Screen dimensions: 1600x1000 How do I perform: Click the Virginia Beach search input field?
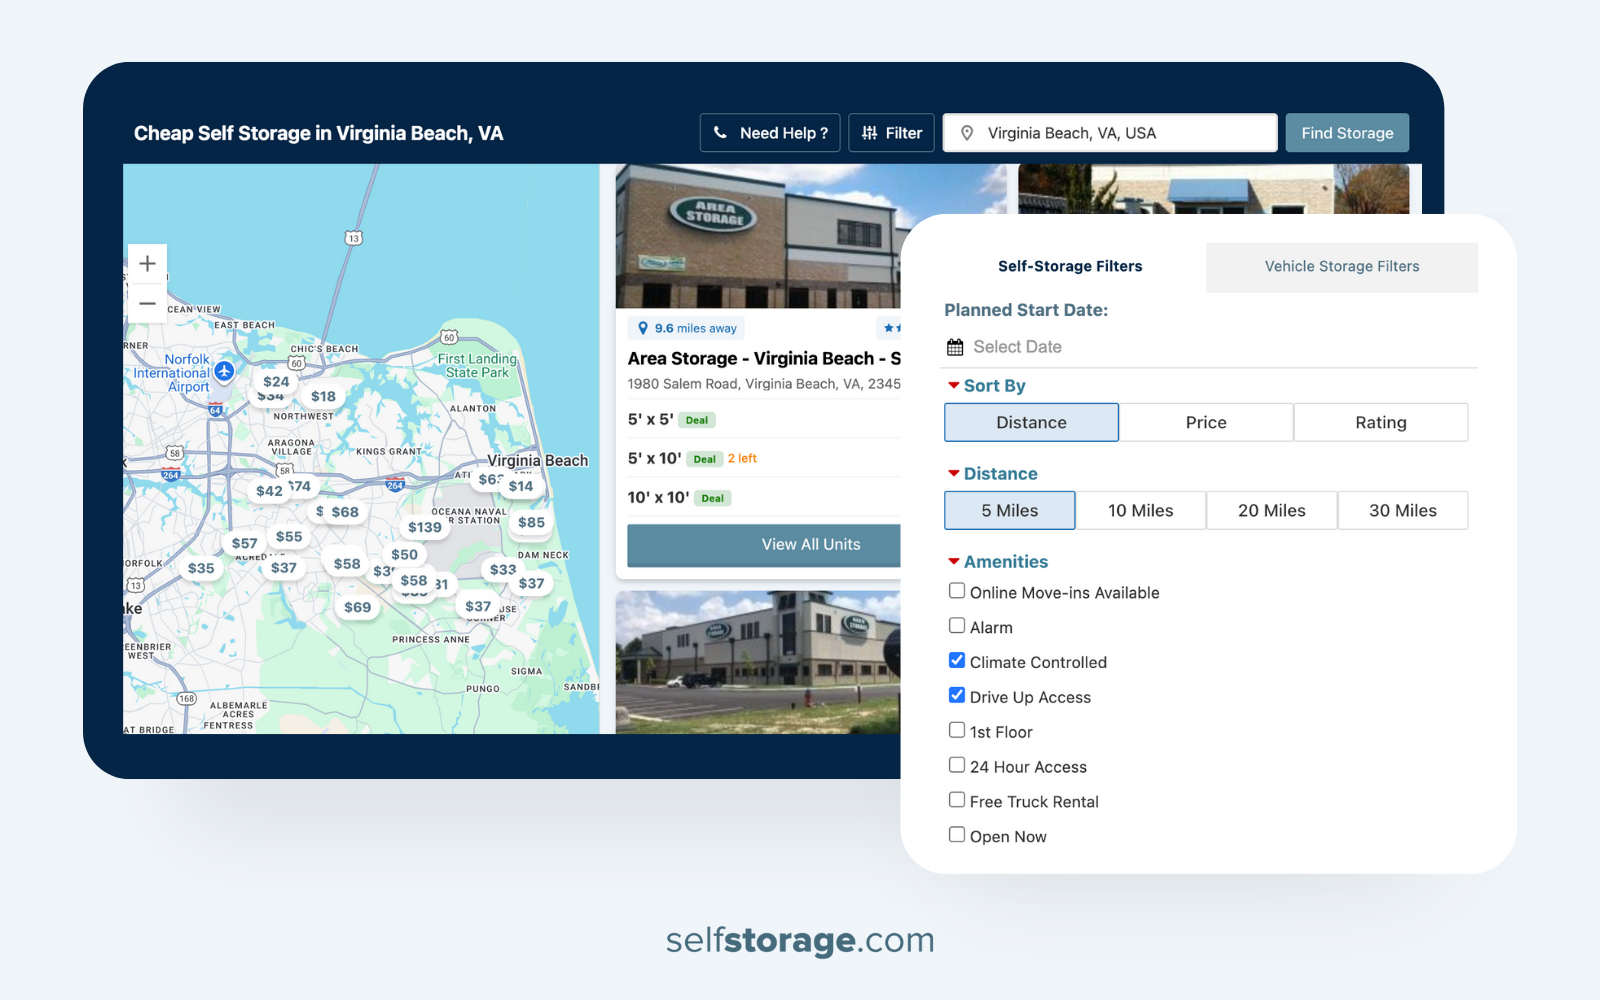1110,132
